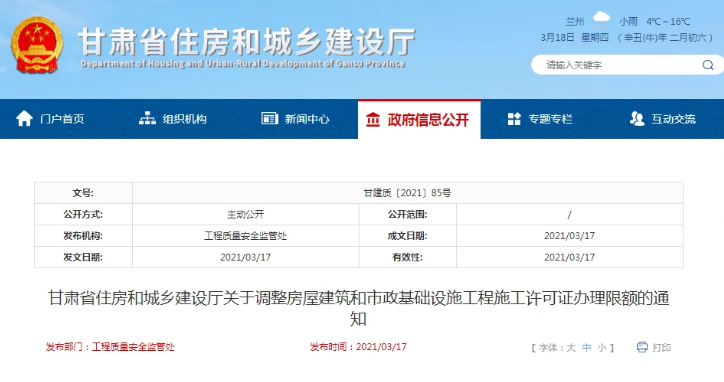Select the 政府信息公开 tab
The image size is (724, 382).
419,119
